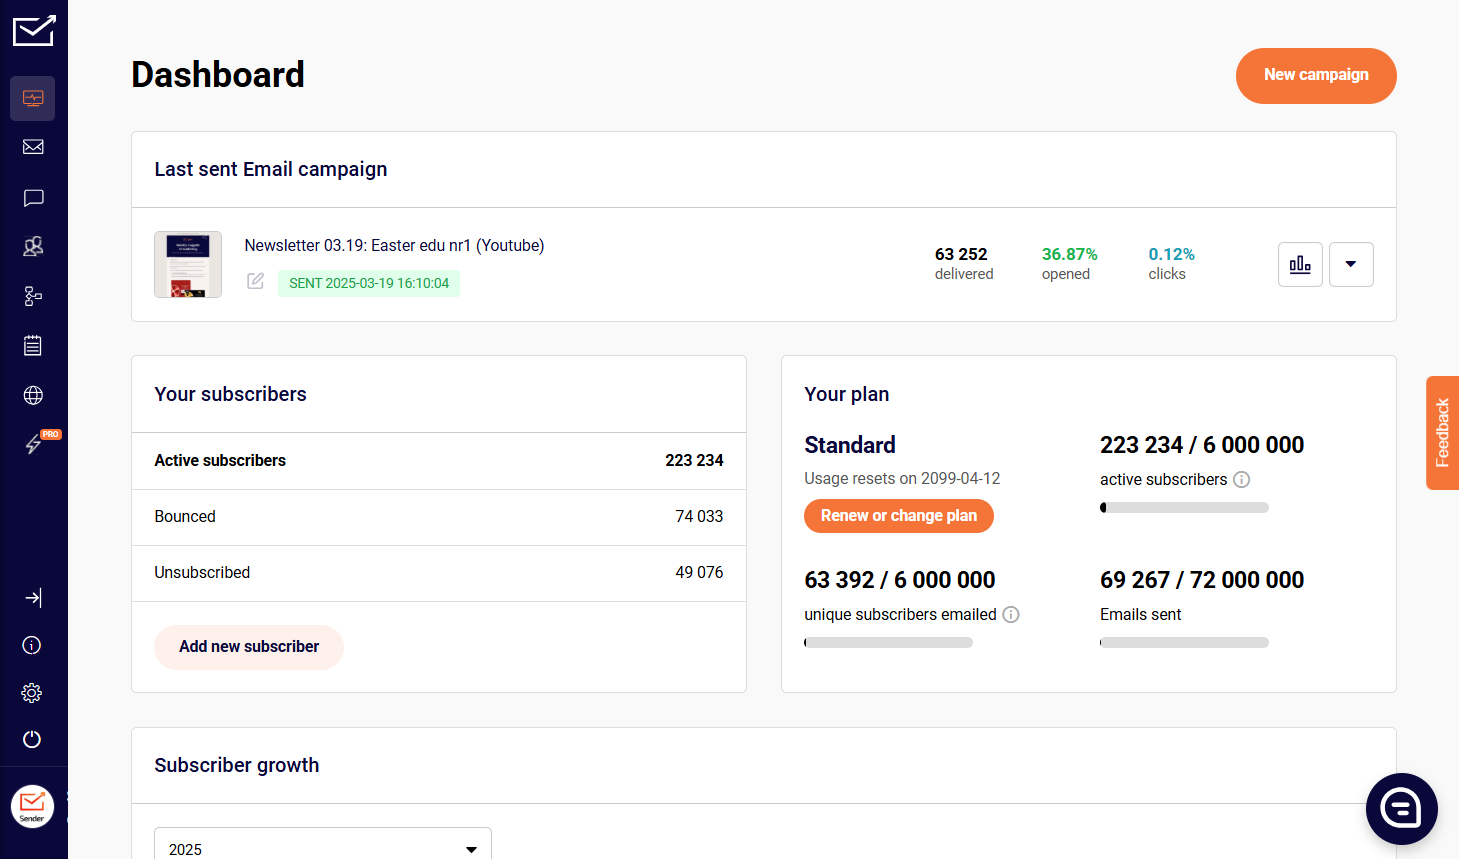
Task: Log out using the power icon
Action: coord(31,739)
